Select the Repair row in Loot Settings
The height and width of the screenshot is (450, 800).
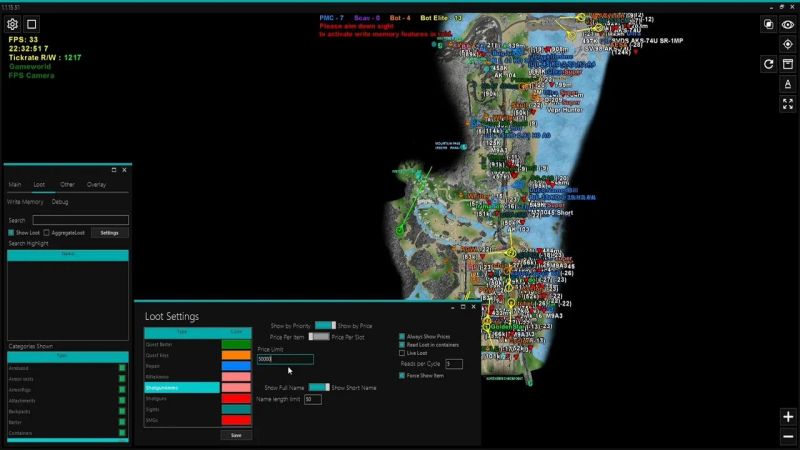point(182,366)
